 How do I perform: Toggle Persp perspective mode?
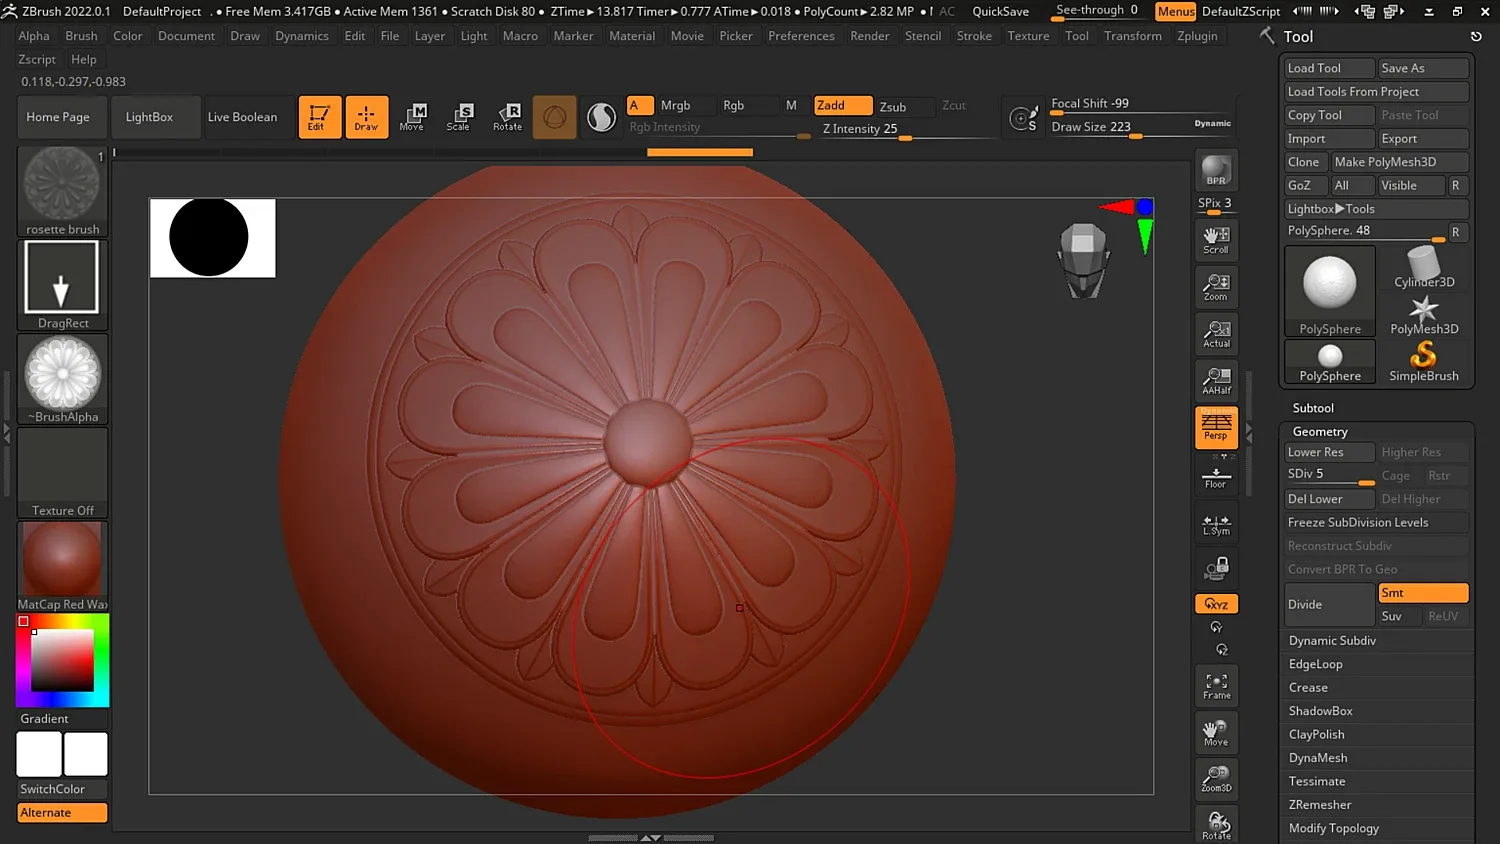click(1216, 427)
